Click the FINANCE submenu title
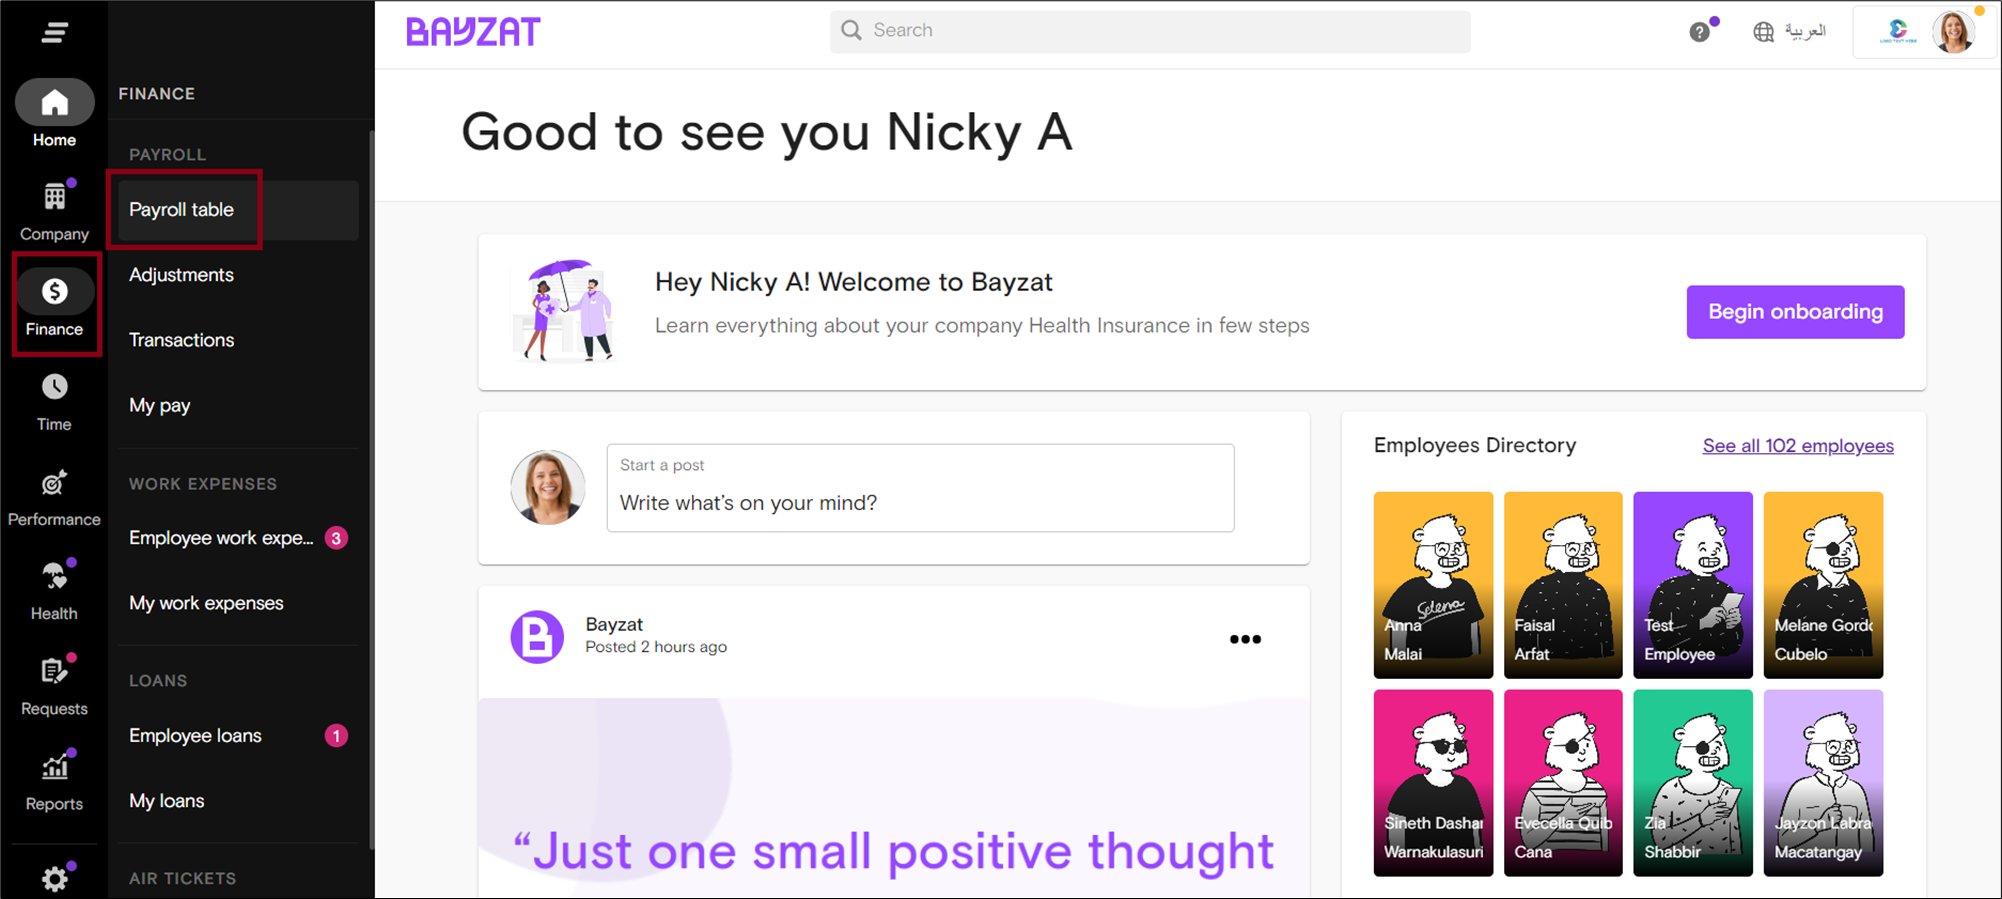The height and width of the screenshot is (899, 2002). (157, 94)
